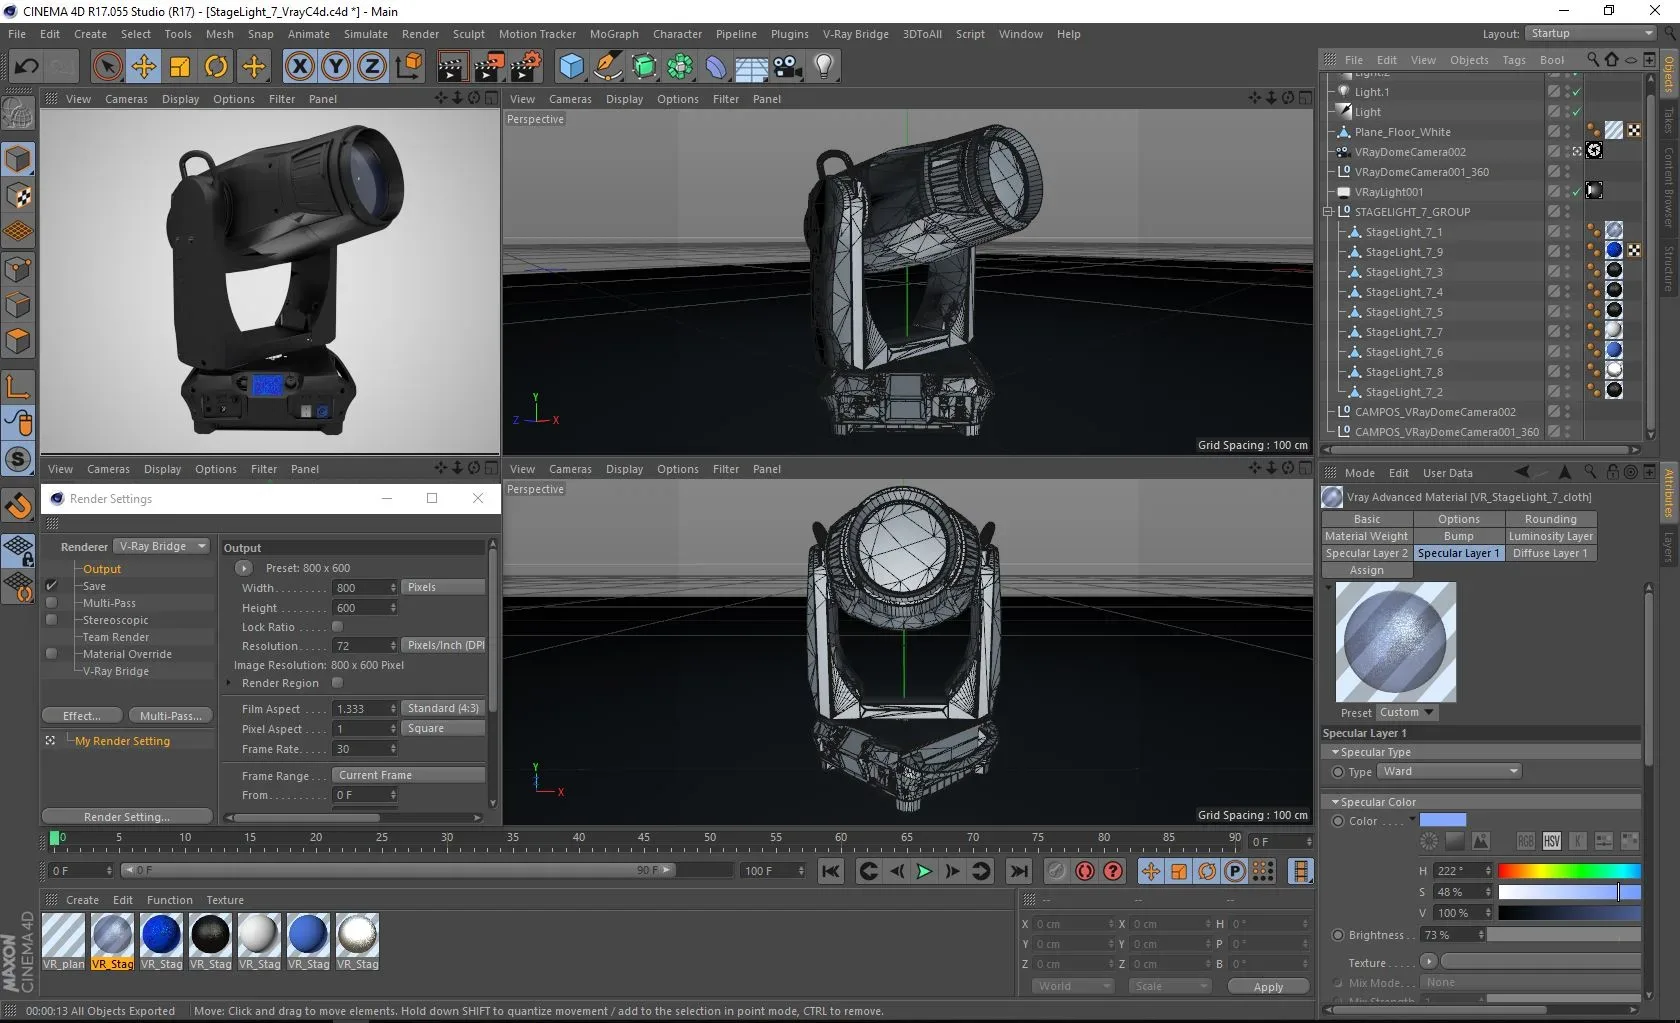Select StageLight_7_5 in Objects list
This screenshot has height=1023, width=1680.
1404,312
